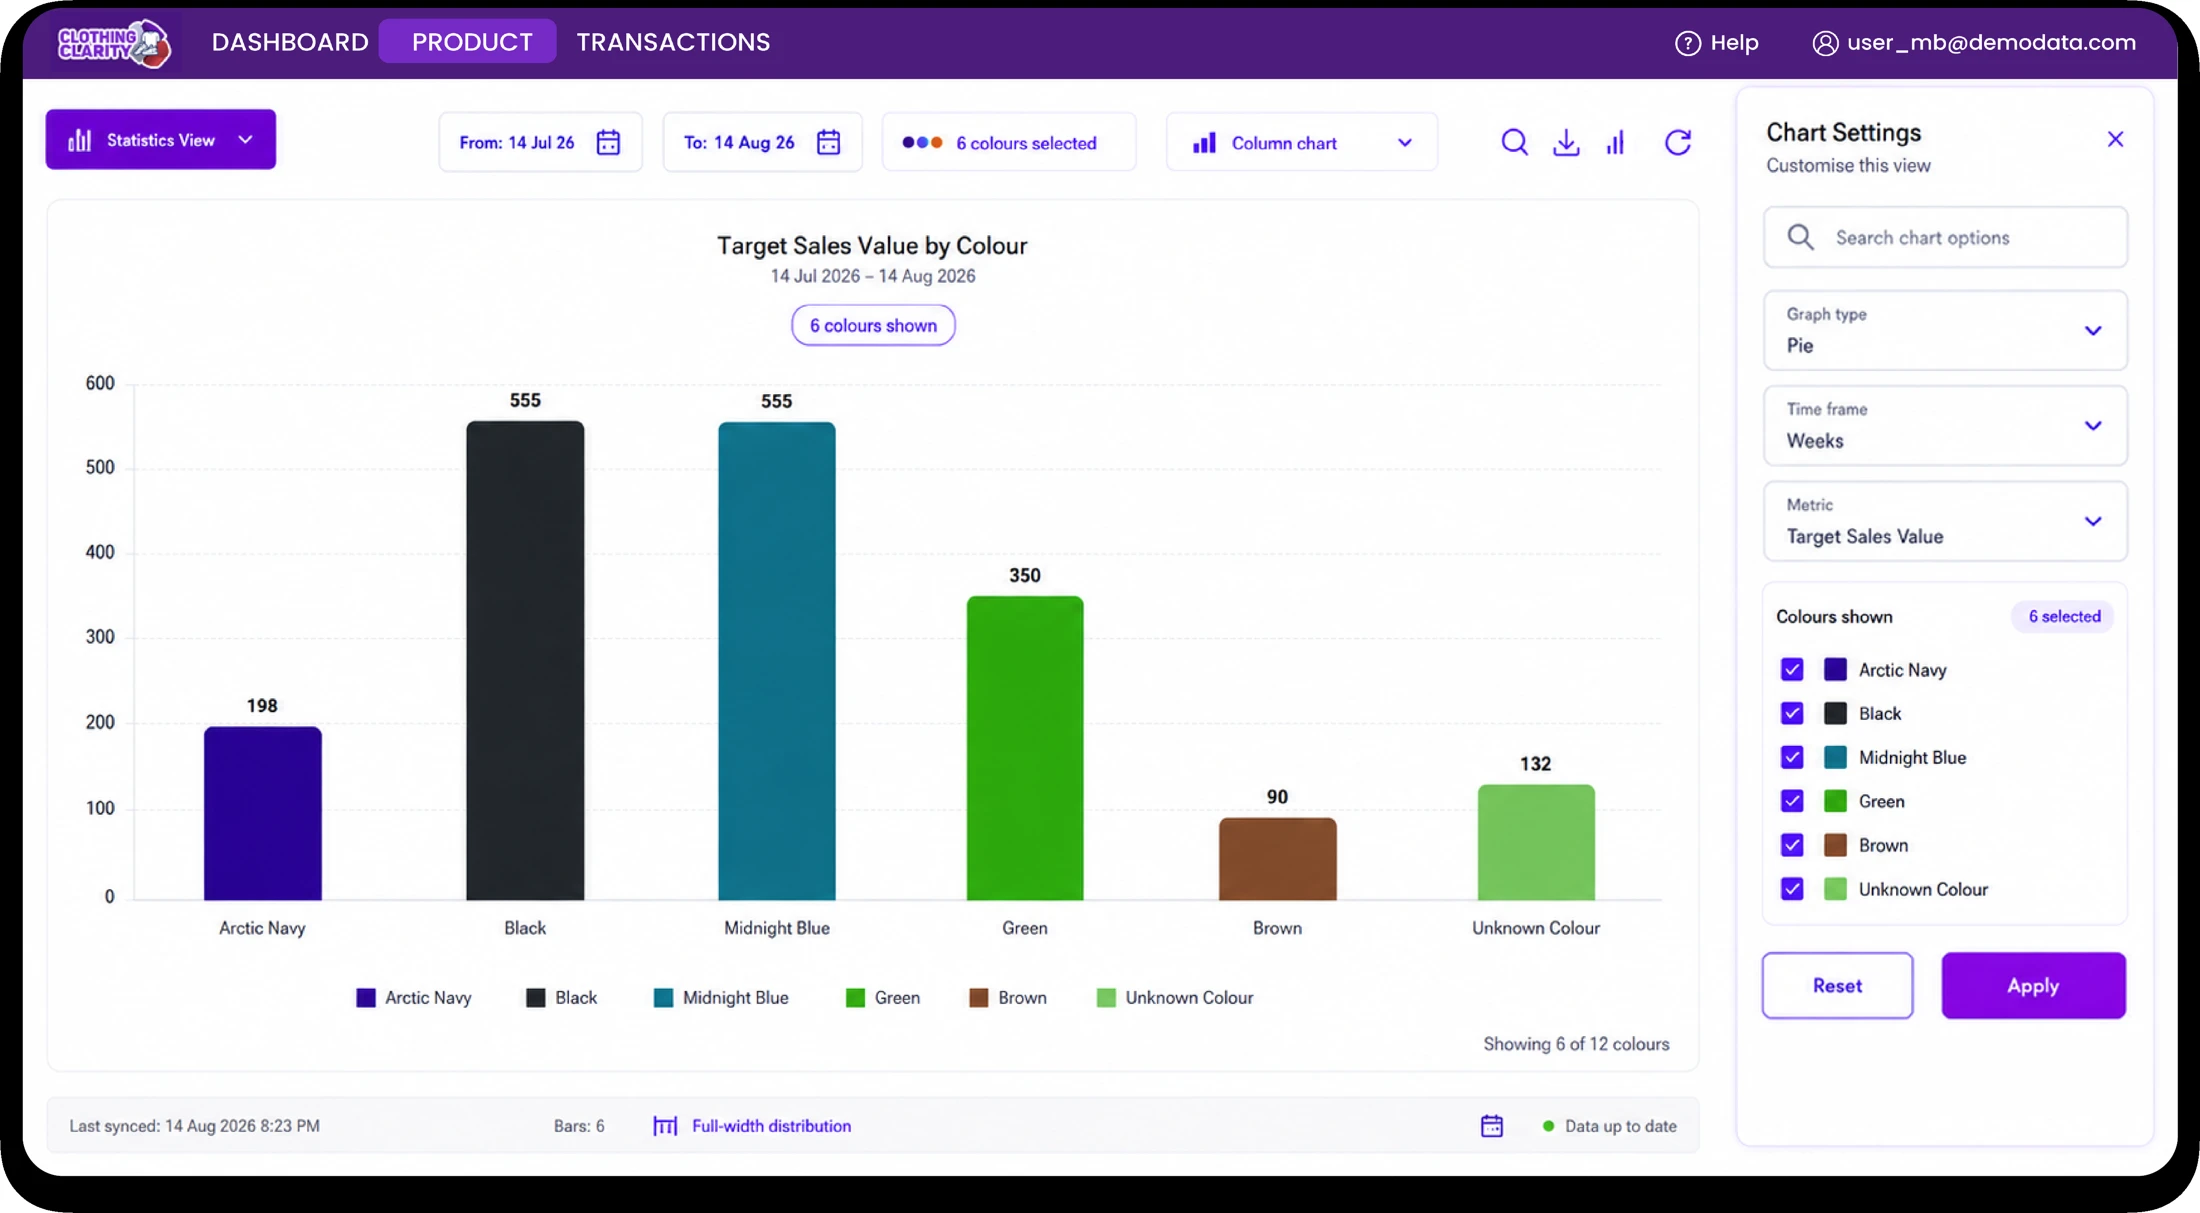This screenshot has height=1213, width=2200.
Task: Click the Statistics View chart icon
Action: click(x=80, y=140)
